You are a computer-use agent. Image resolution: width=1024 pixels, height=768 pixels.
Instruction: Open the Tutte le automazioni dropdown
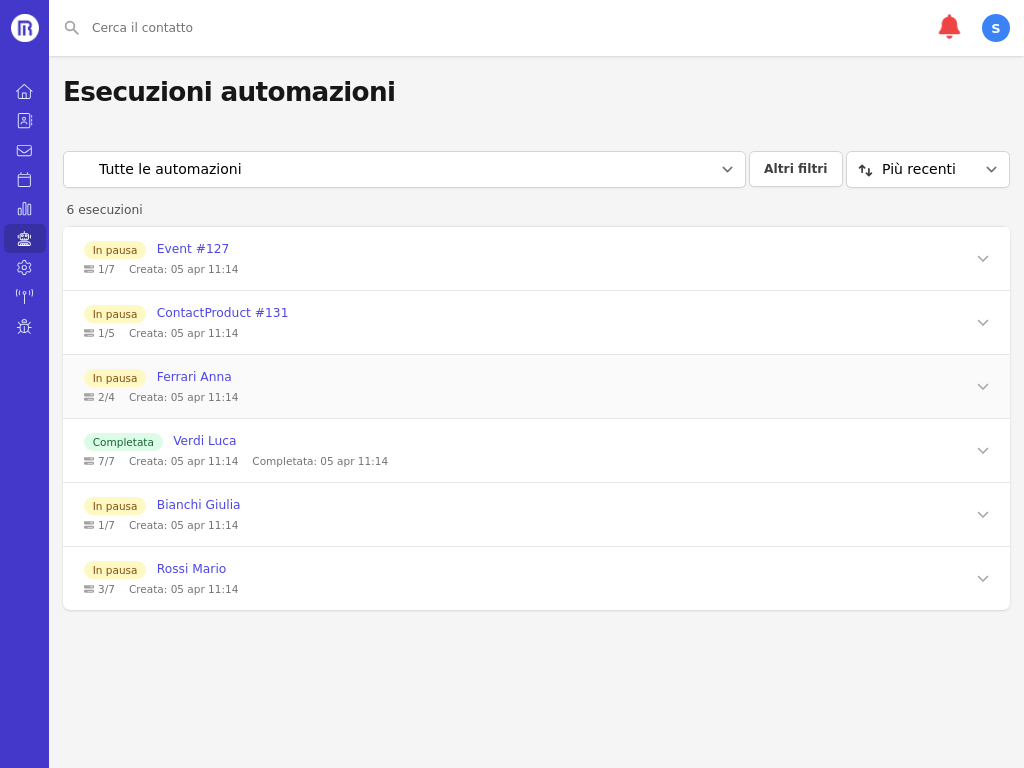404,169
